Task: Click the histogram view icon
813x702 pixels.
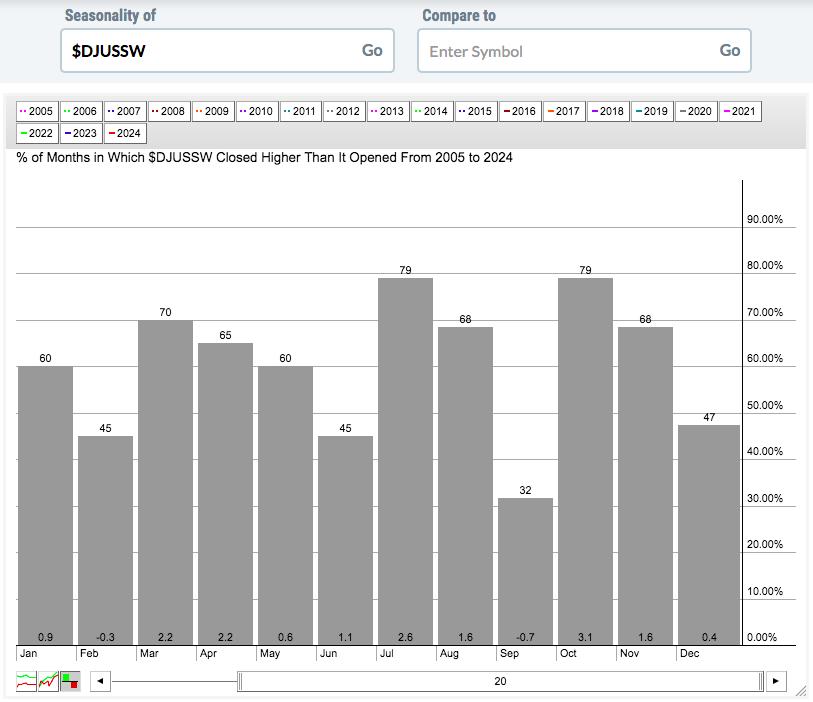Action: coord(70,682)
